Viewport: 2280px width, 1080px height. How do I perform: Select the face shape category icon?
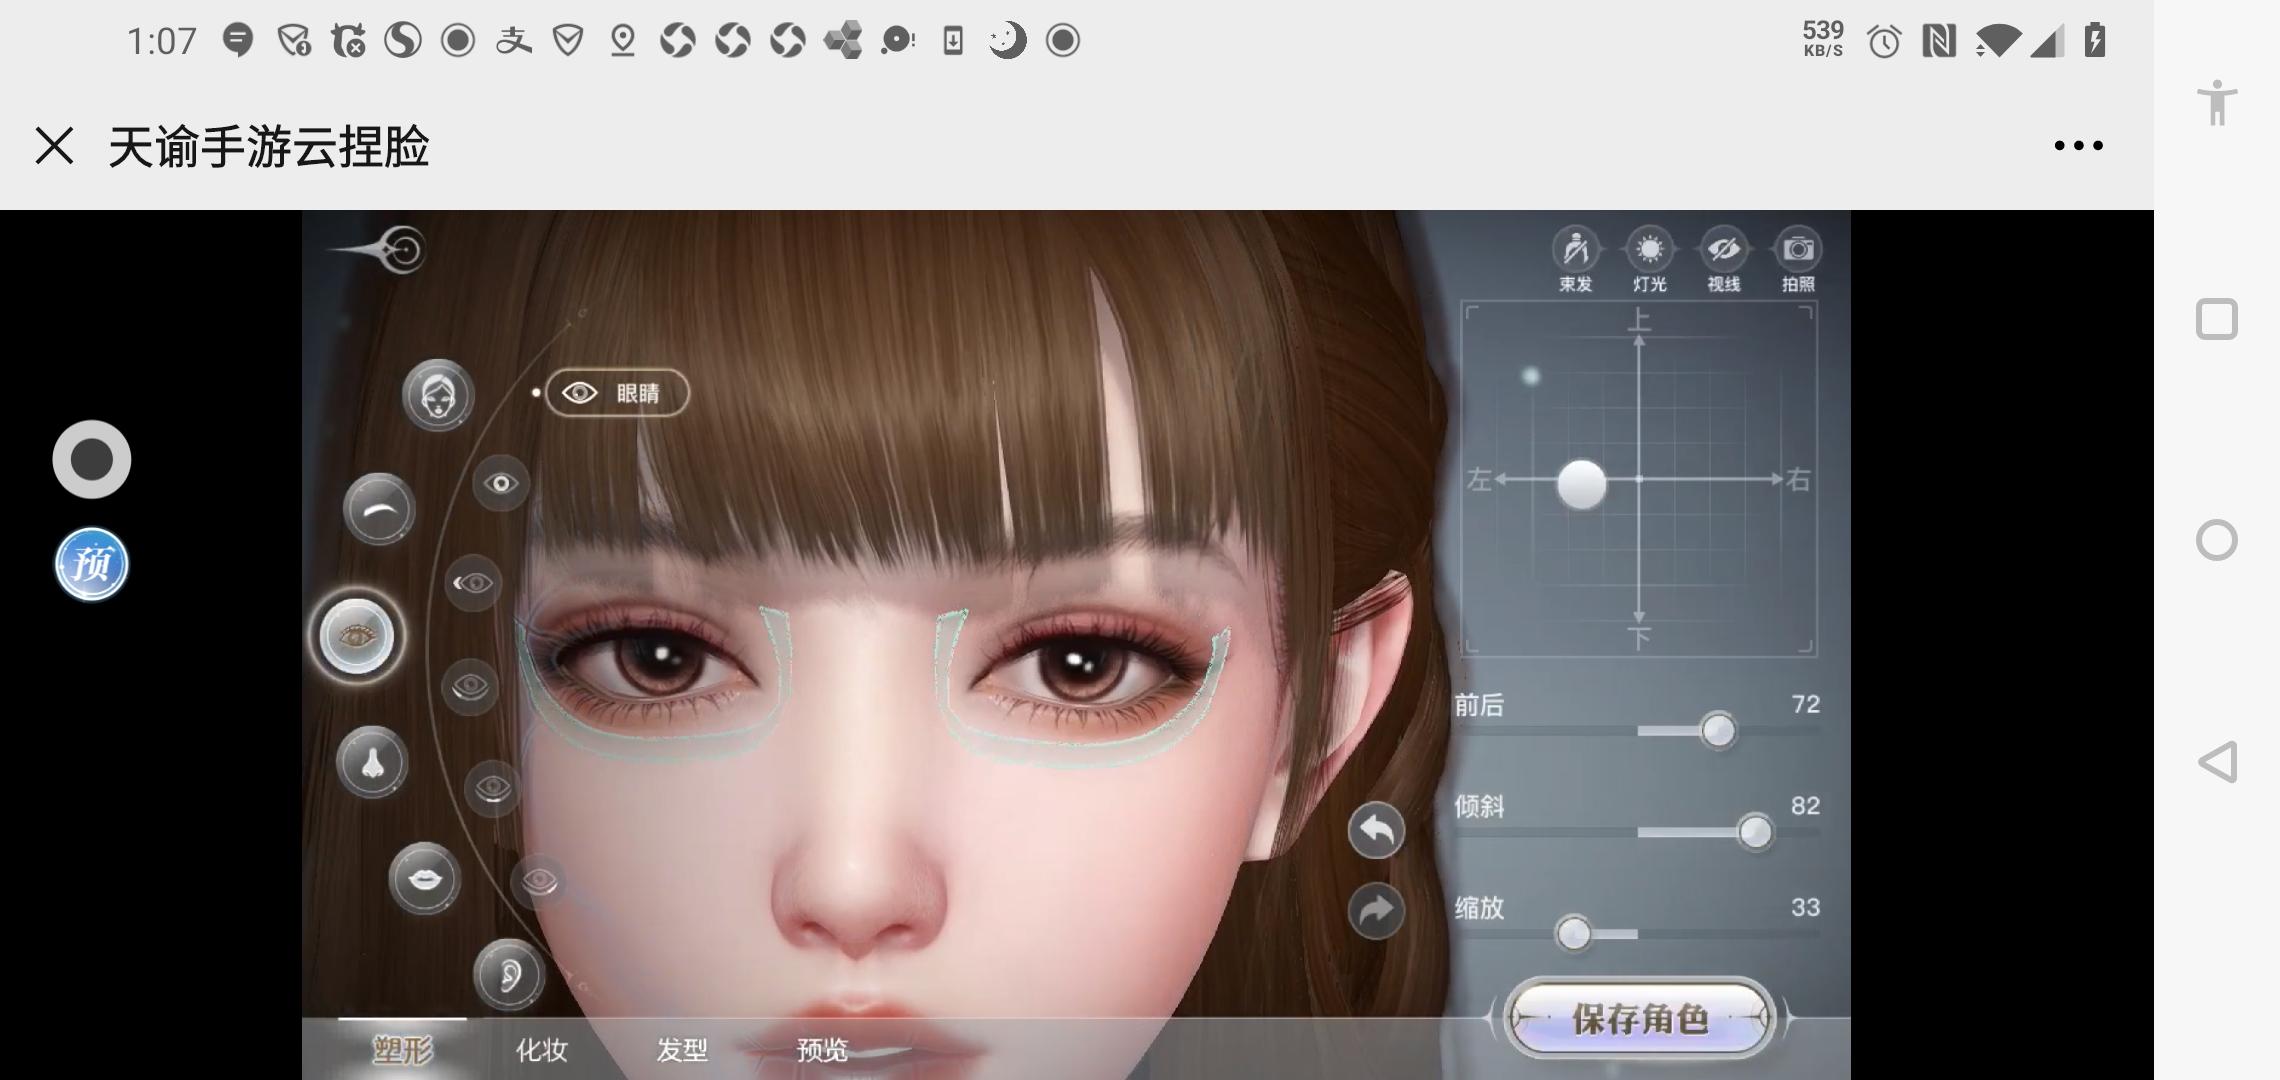(437, 395)
